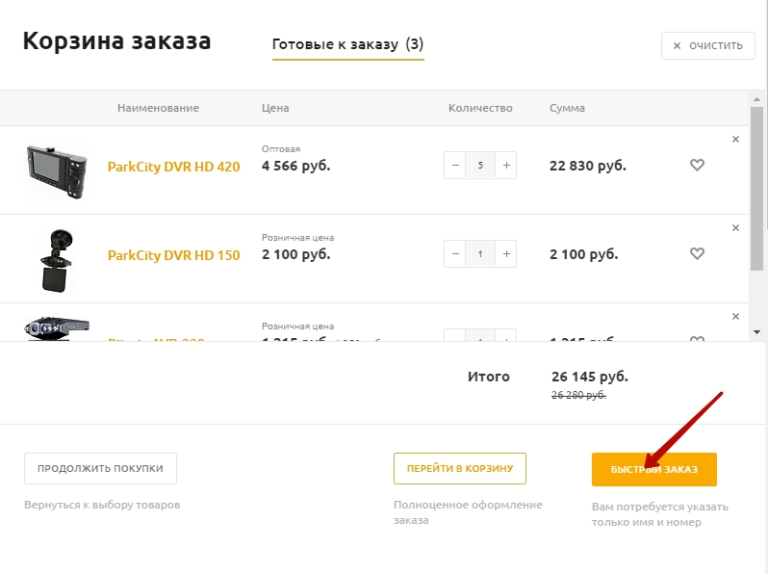The width and height of the screenshot is (768, 574).
Task: Select the Количество column header
Action: click(x=480, y=108)
